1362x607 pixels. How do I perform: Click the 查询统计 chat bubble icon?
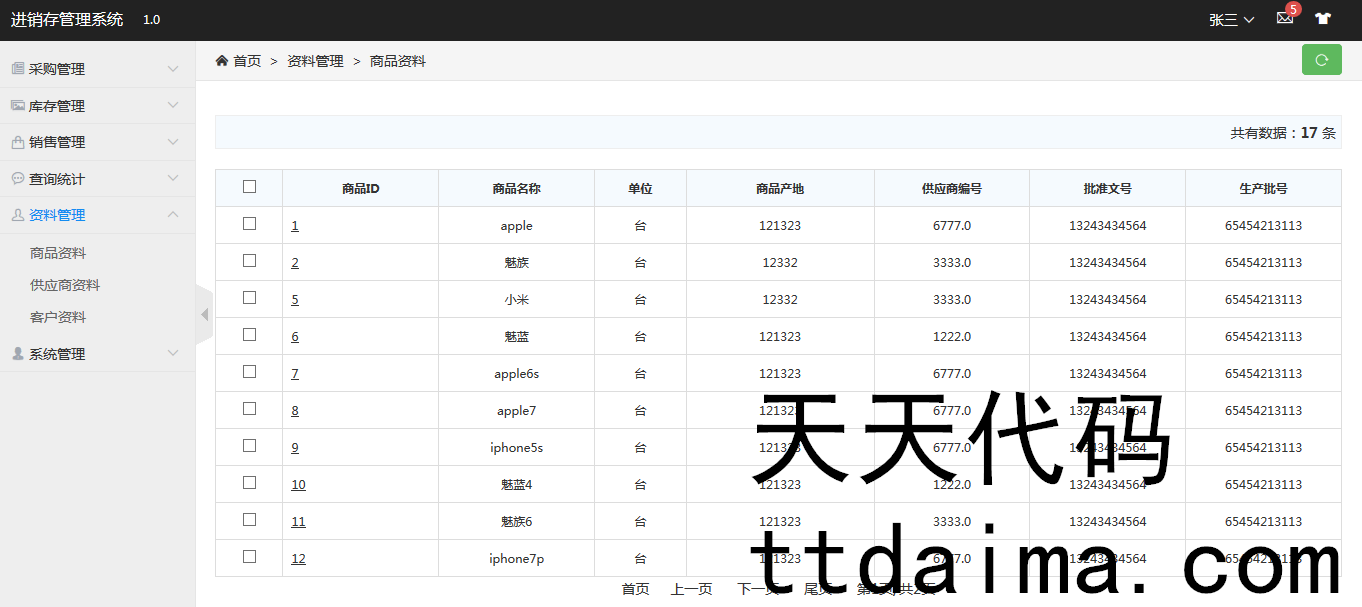click(x=18, y=179)
